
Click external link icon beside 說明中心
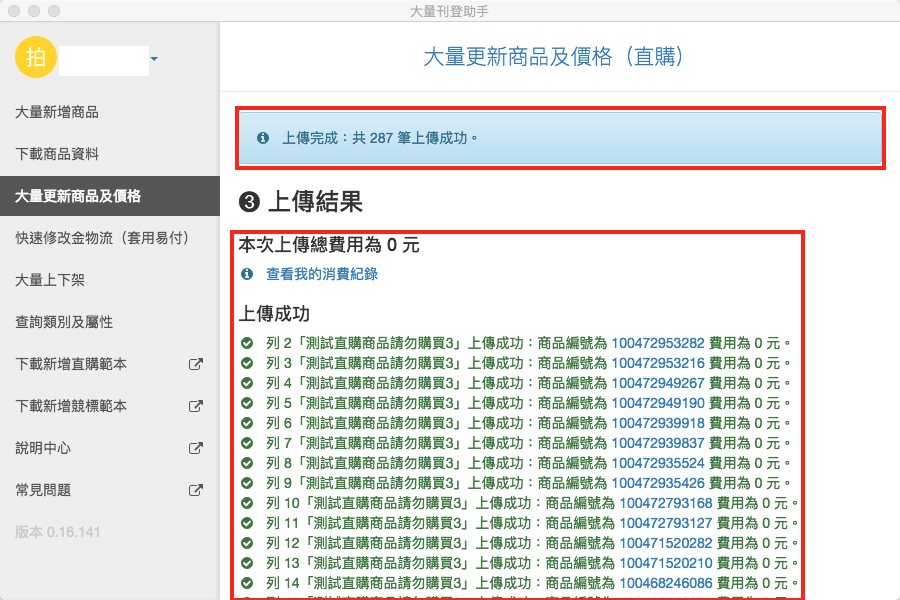pyautogui.click(x=196, y=448)
